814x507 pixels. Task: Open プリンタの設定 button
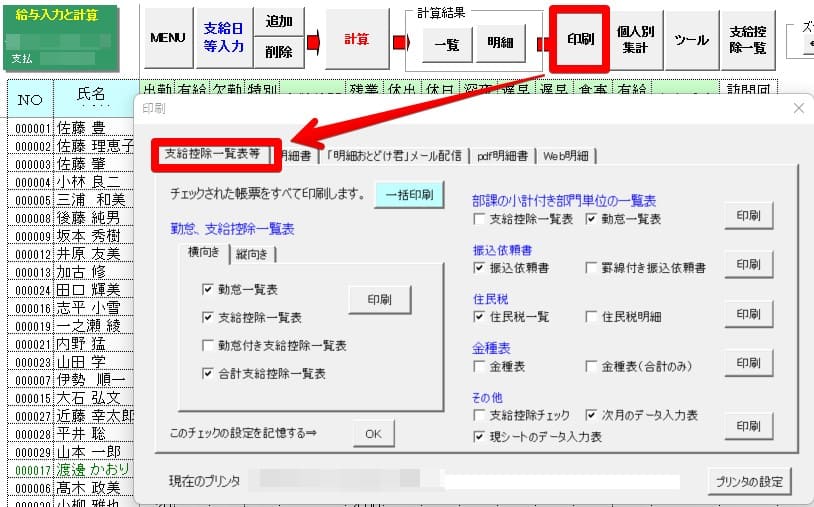pos(748,481)
